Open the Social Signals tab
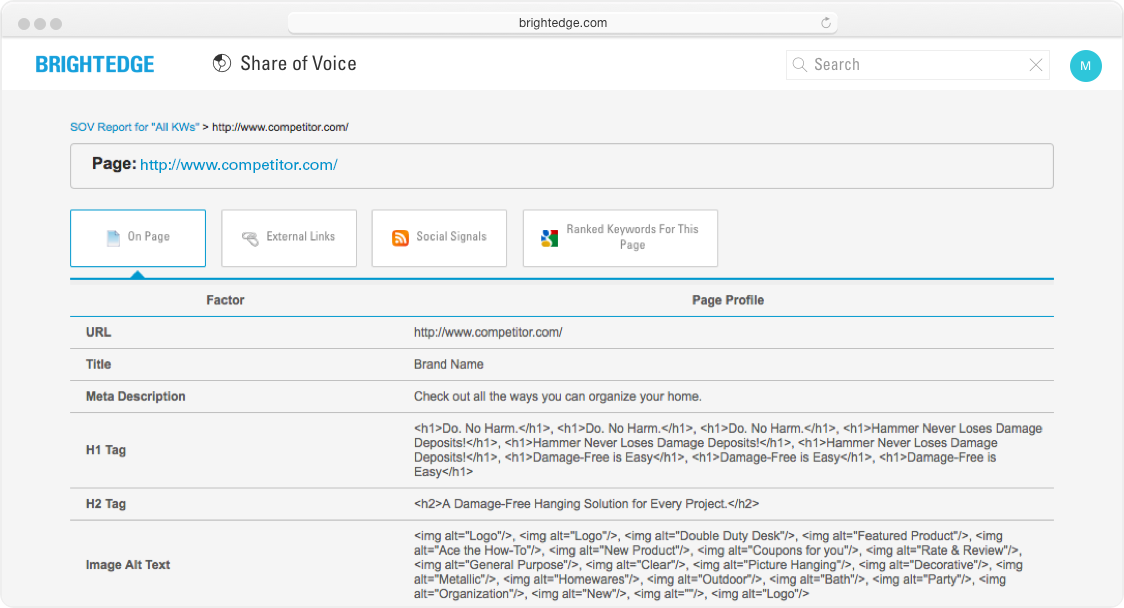 [x=439, y=238]
